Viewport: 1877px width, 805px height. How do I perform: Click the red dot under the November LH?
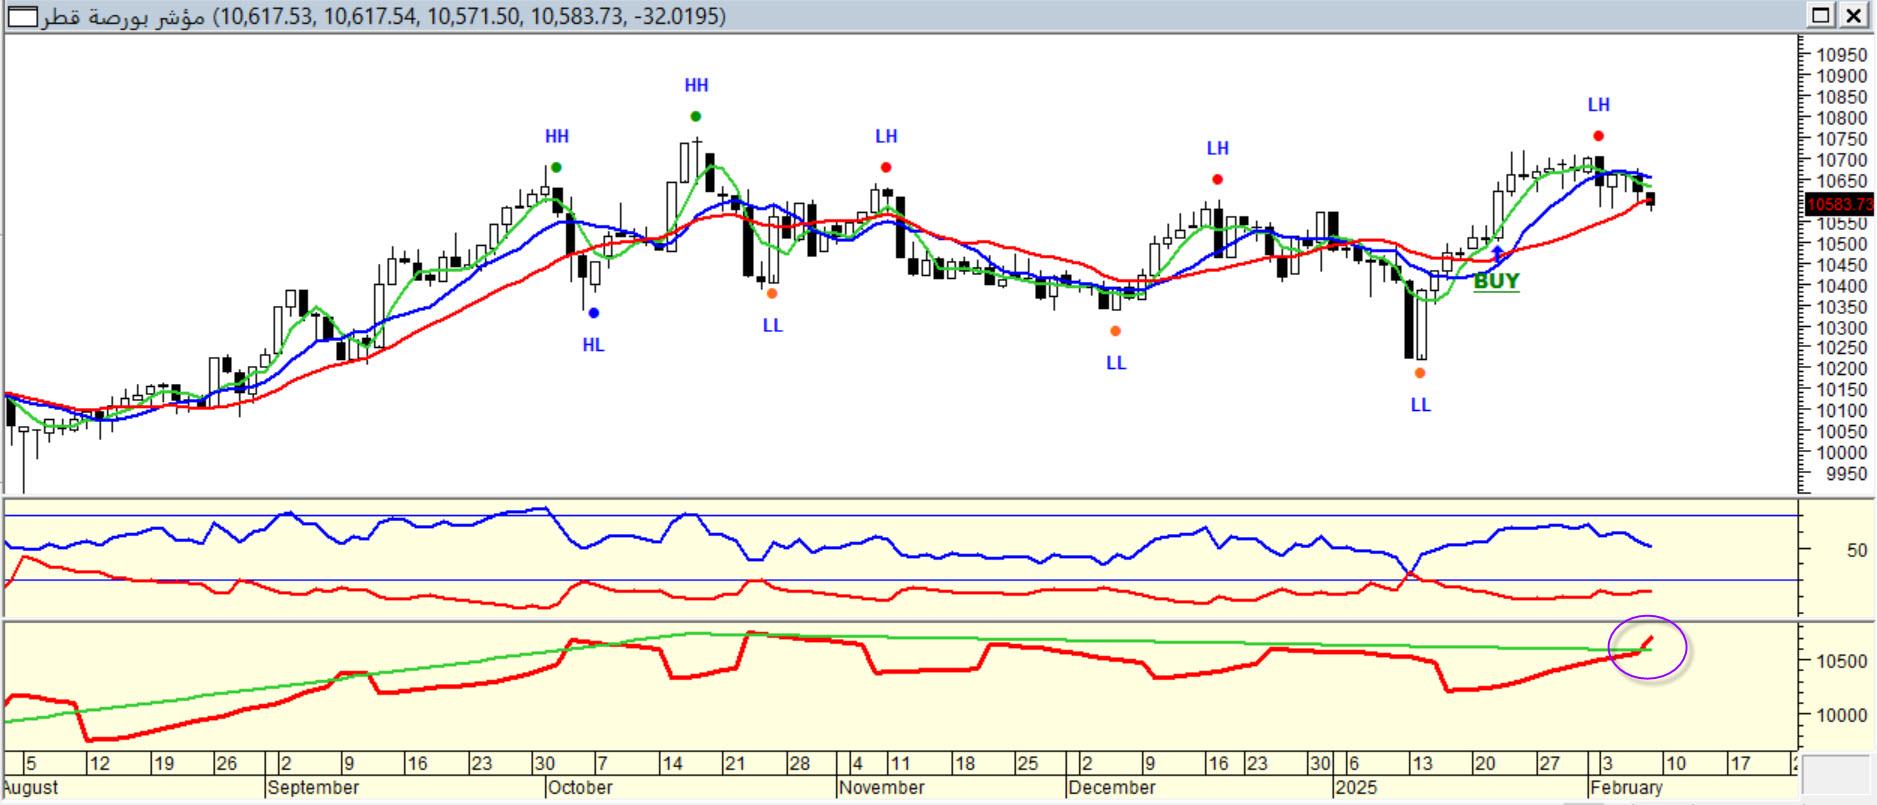point(886,167)
